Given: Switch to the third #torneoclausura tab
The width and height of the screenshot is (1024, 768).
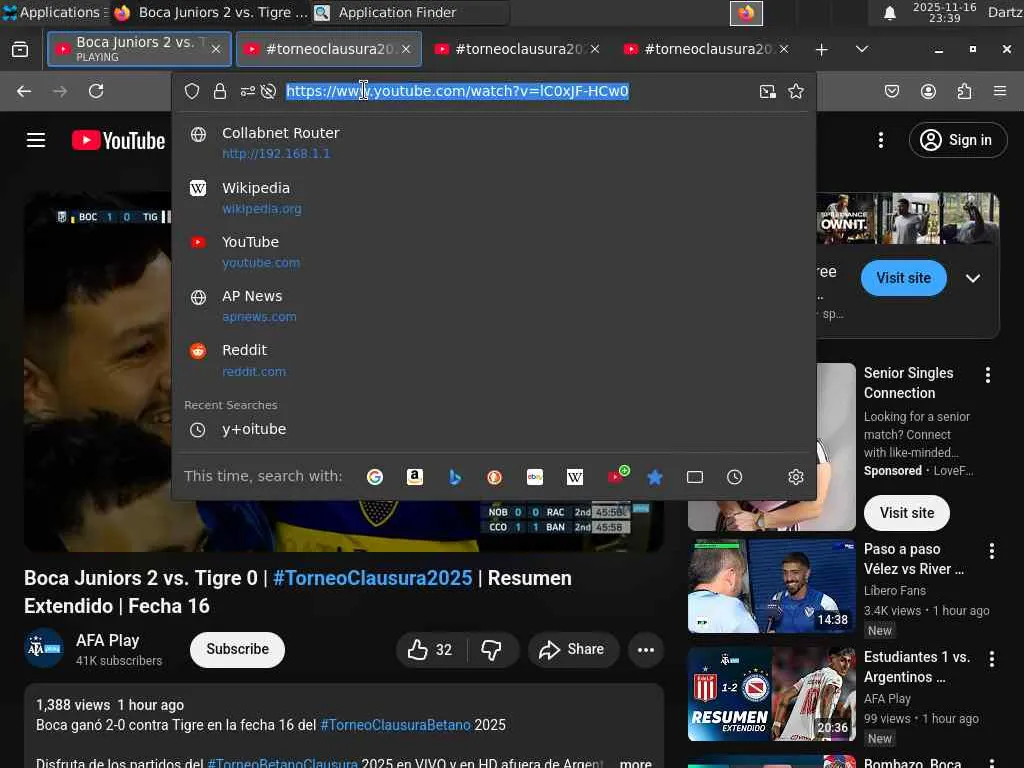Looking at the screenshot, I should point(517,49).
